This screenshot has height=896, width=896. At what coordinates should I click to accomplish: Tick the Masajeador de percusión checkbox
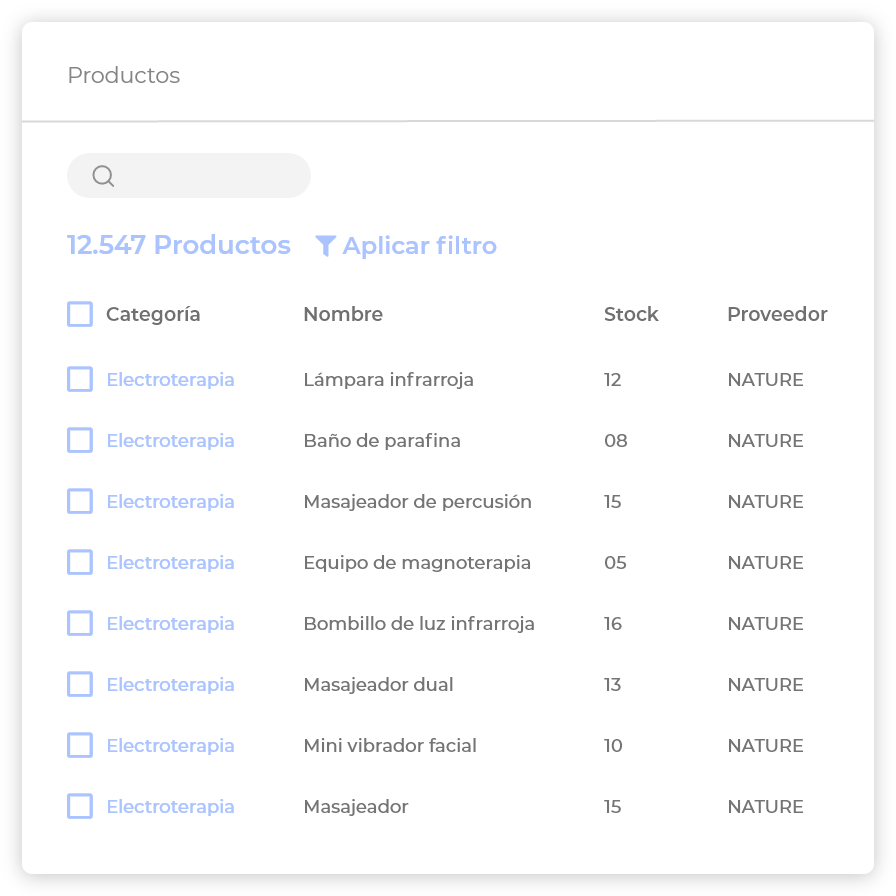click(x=80, y=502)
